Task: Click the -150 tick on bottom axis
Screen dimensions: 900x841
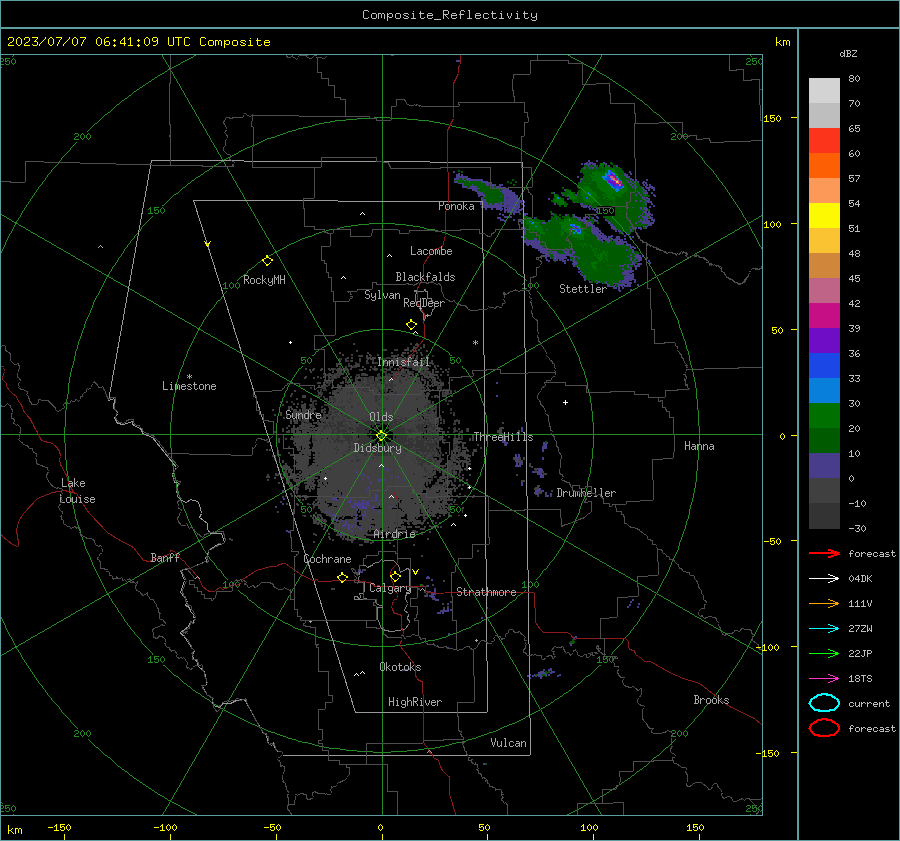Action: (59, 827)
